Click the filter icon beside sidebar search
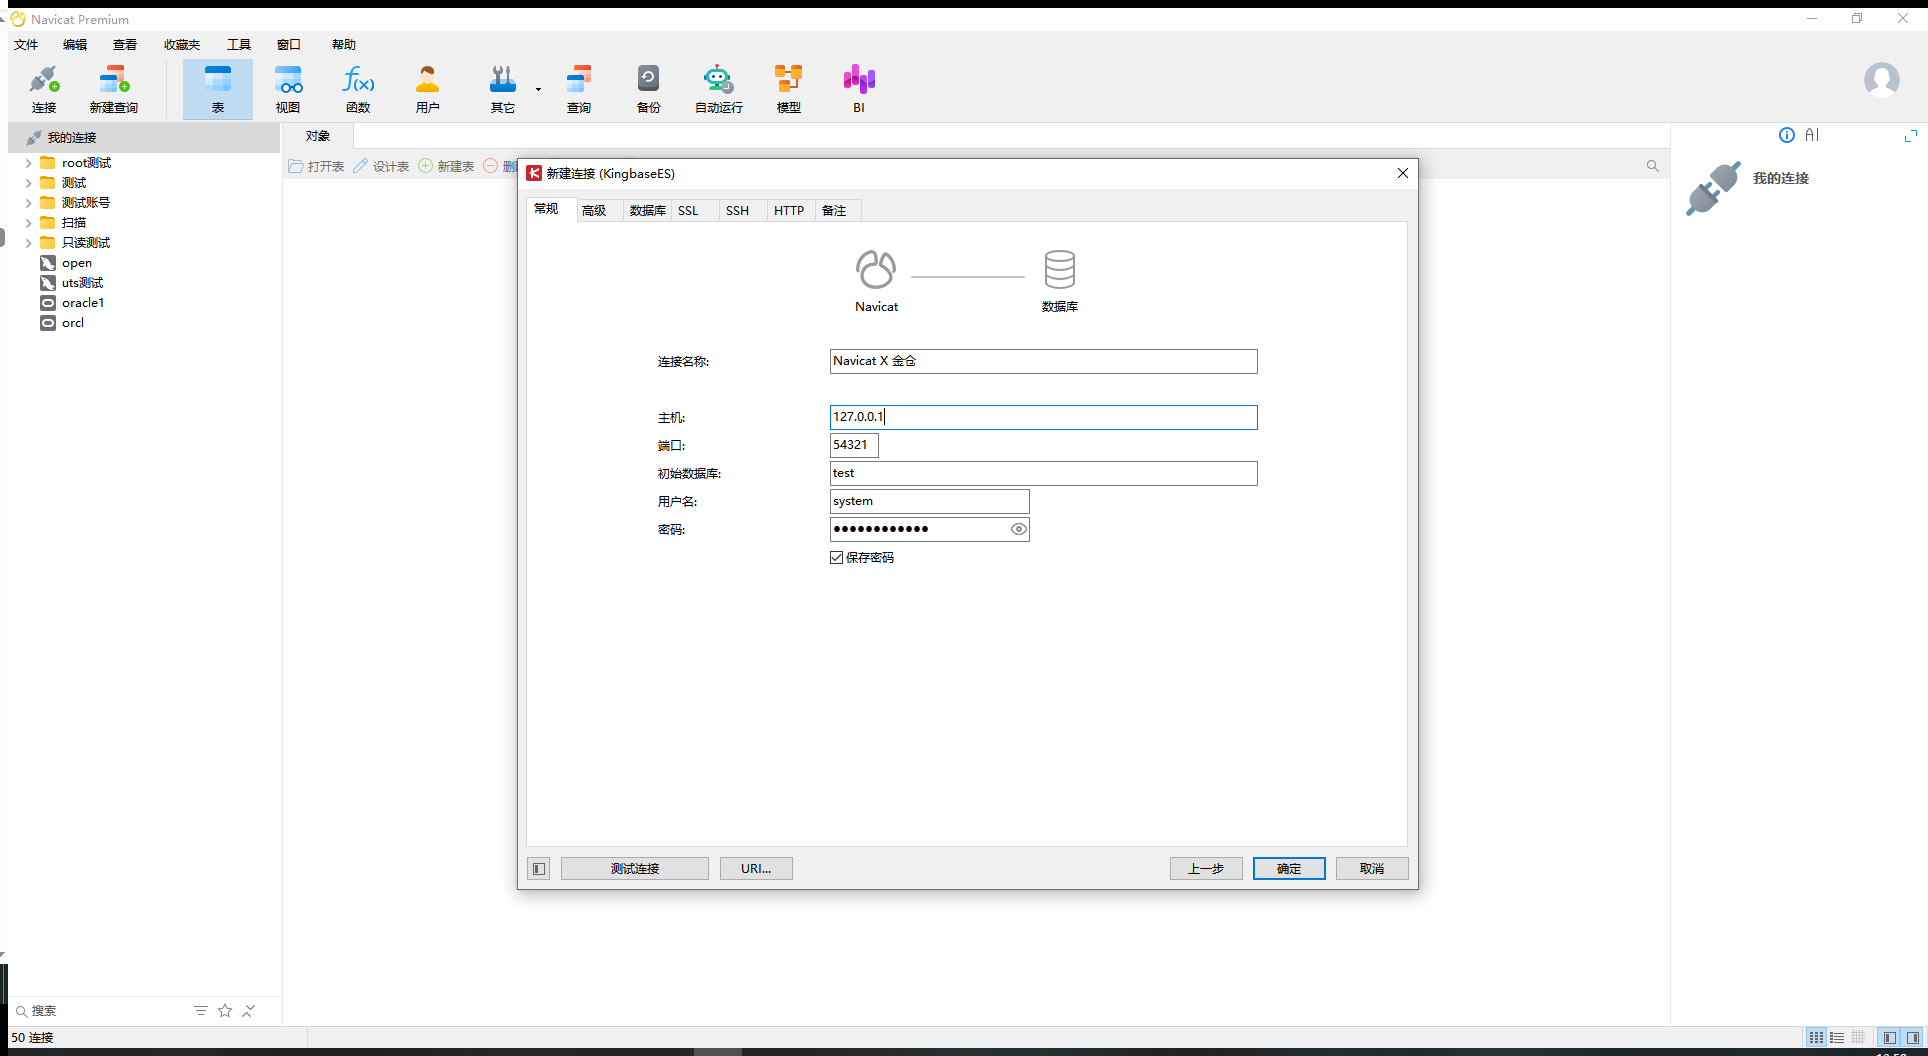 (201, 1011)
